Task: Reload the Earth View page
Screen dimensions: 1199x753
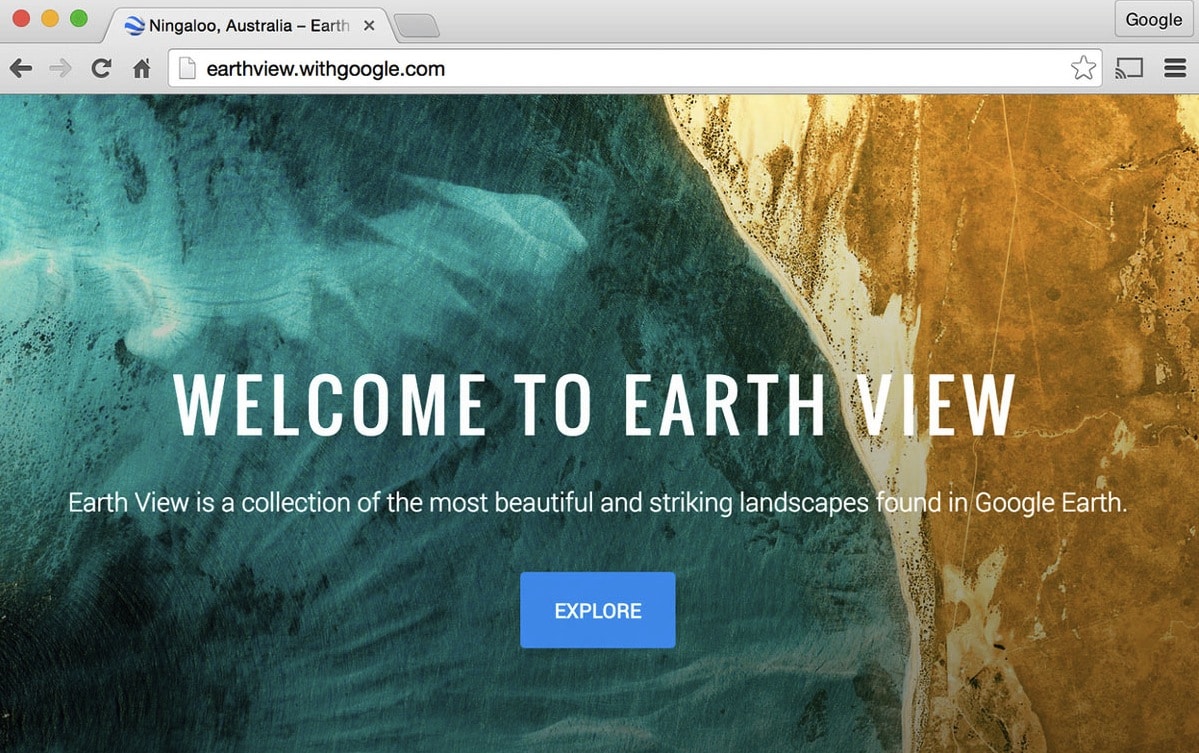Action: [x=101, y=69]
